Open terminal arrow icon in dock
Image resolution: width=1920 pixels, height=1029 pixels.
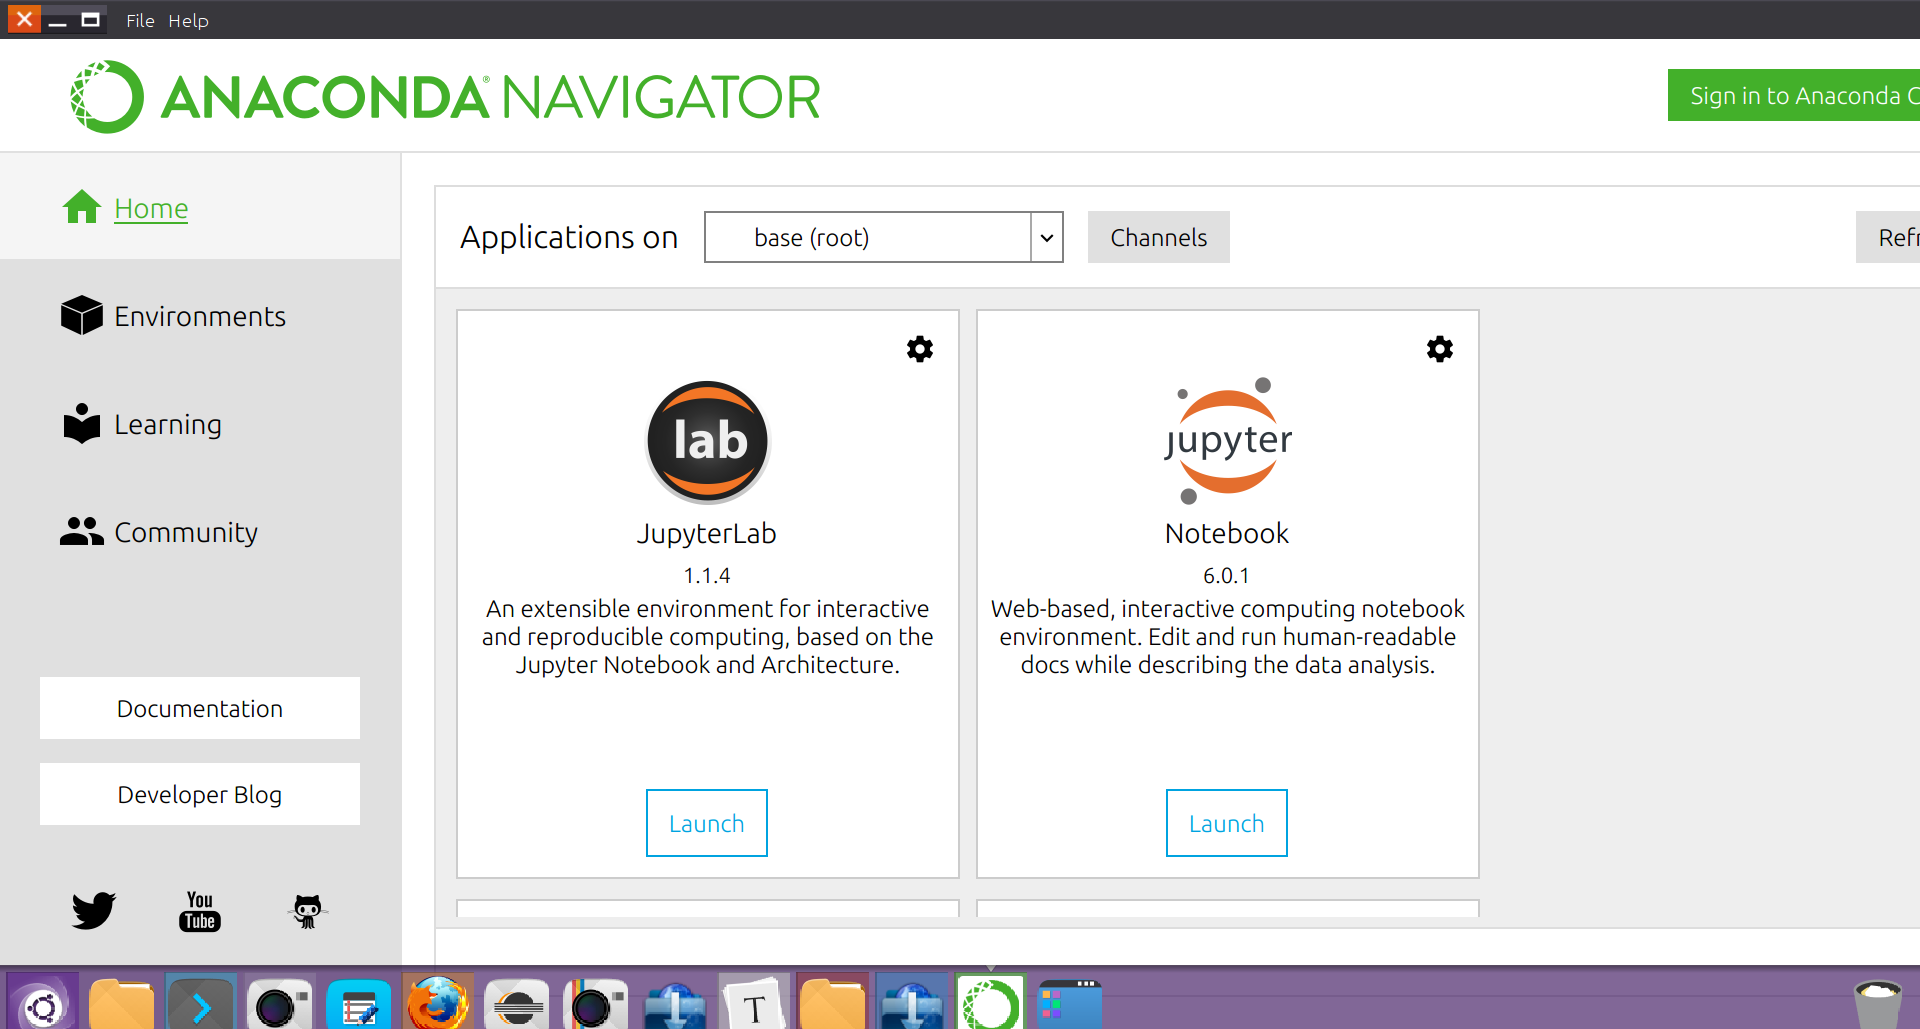pyautogui.click(x=201, y=1002)
